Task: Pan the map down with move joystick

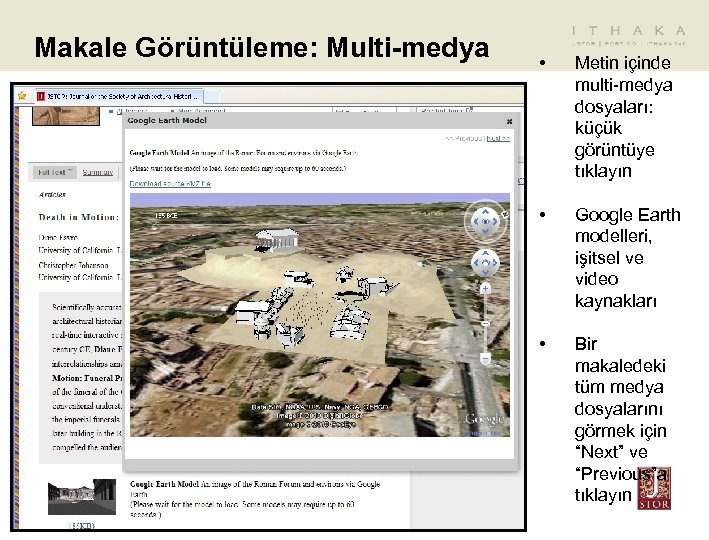Action: click(485, 272)
